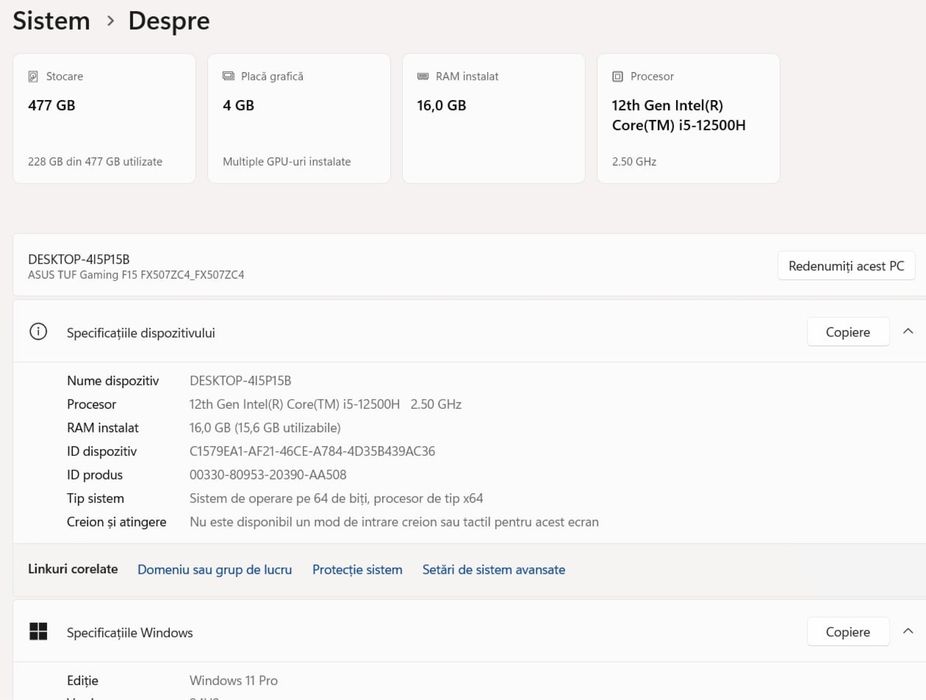Select the Ediție label

[x=82, y=681]
